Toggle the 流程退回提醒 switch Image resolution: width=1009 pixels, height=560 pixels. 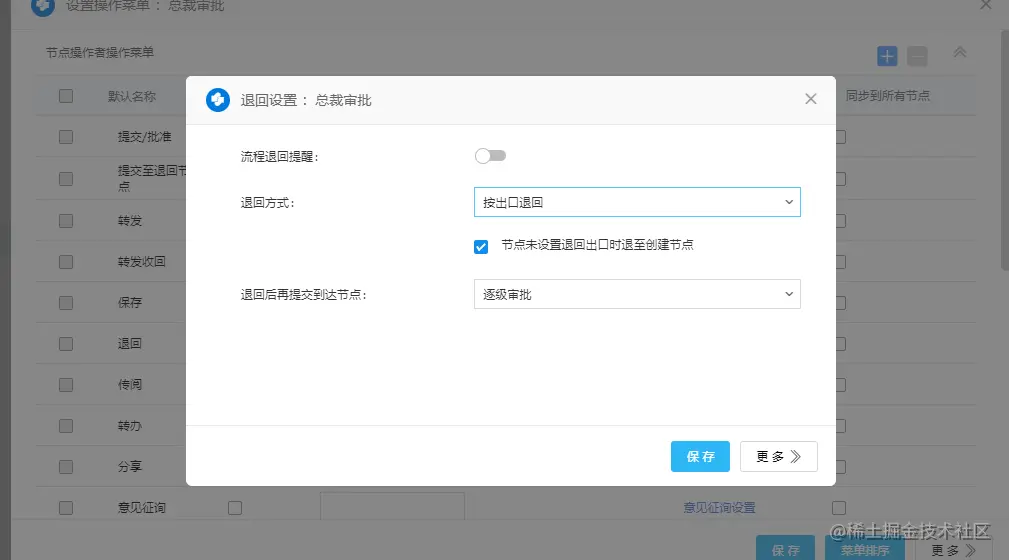click(x=490, y=156)
